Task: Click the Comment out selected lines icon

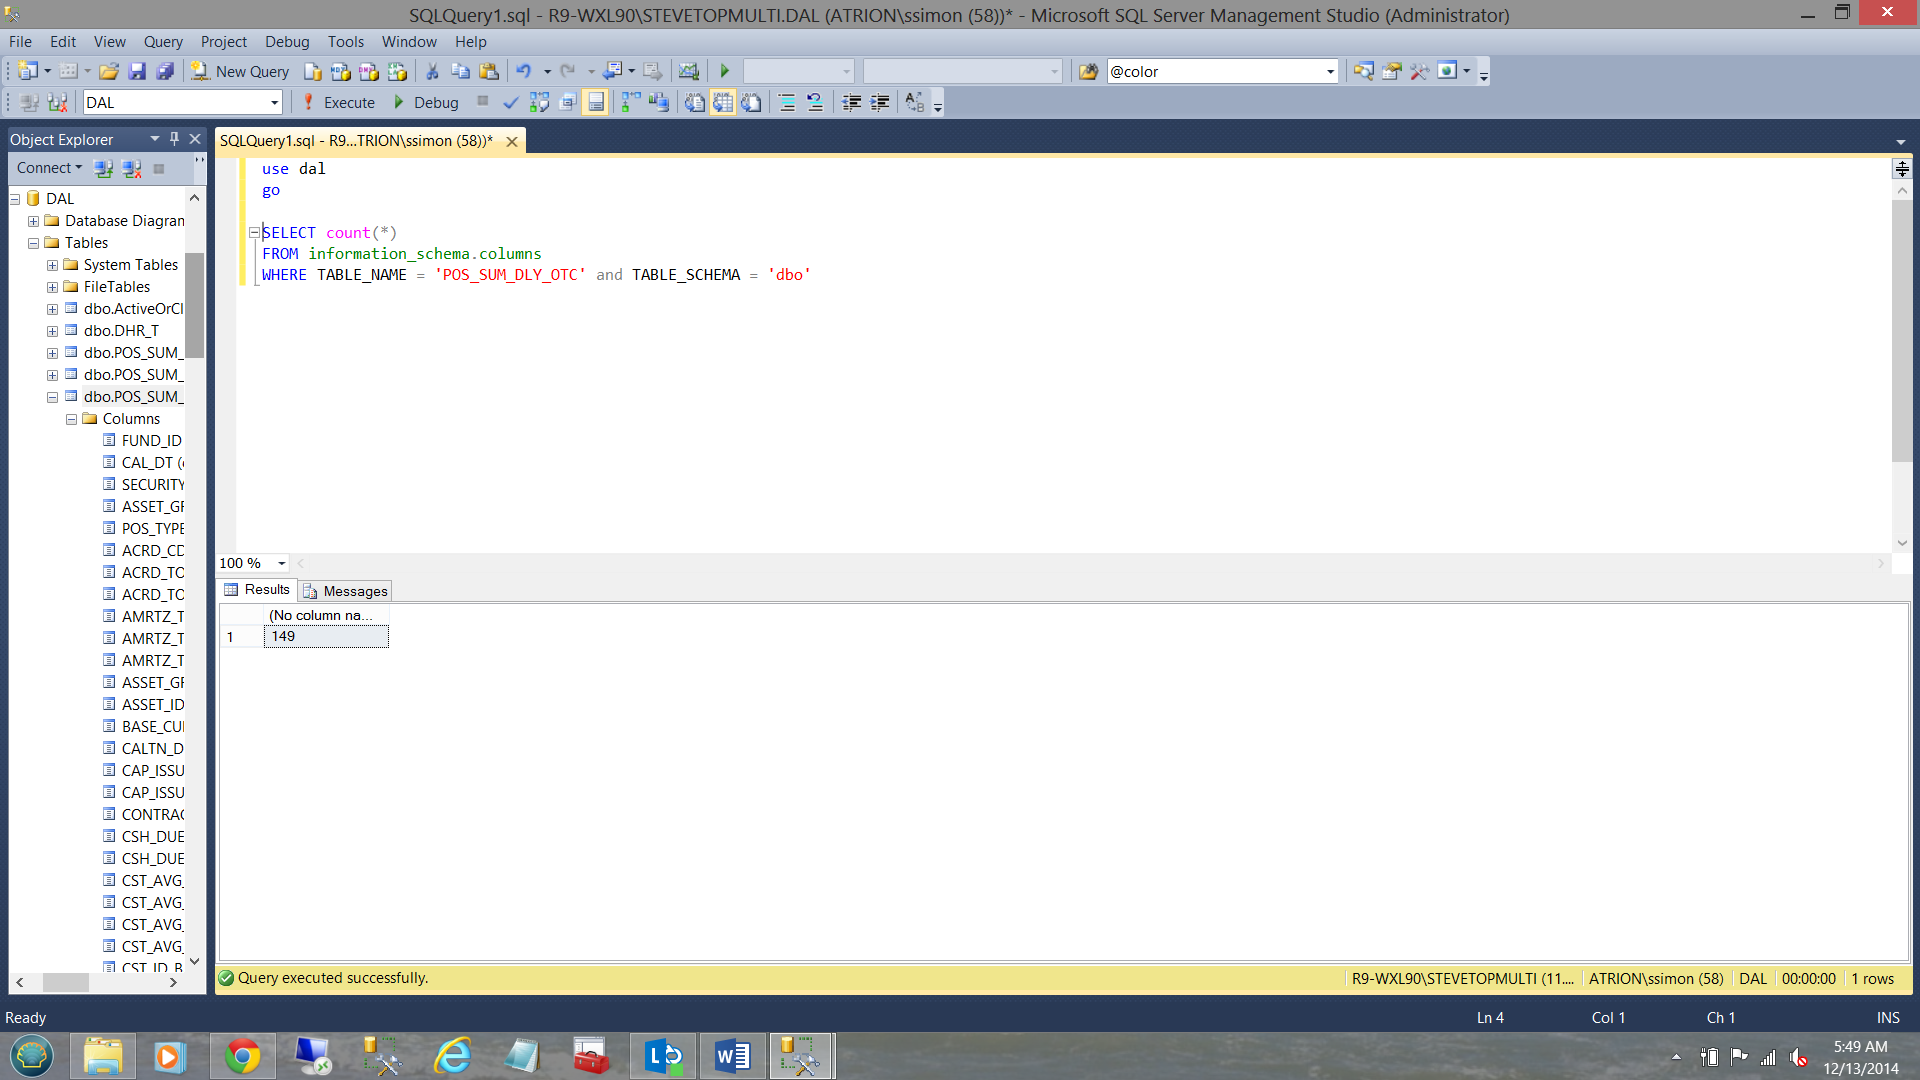Action: coord(787,102)
